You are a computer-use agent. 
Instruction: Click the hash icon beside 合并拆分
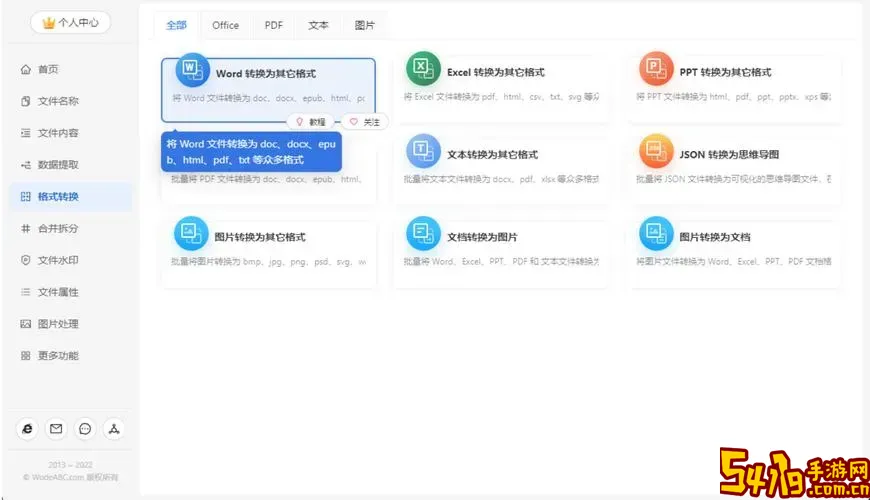(x=26, y=228)
